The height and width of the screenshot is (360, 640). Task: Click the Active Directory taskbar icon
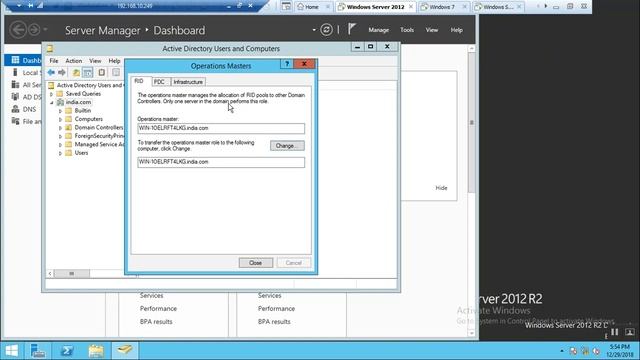[124, 350]
